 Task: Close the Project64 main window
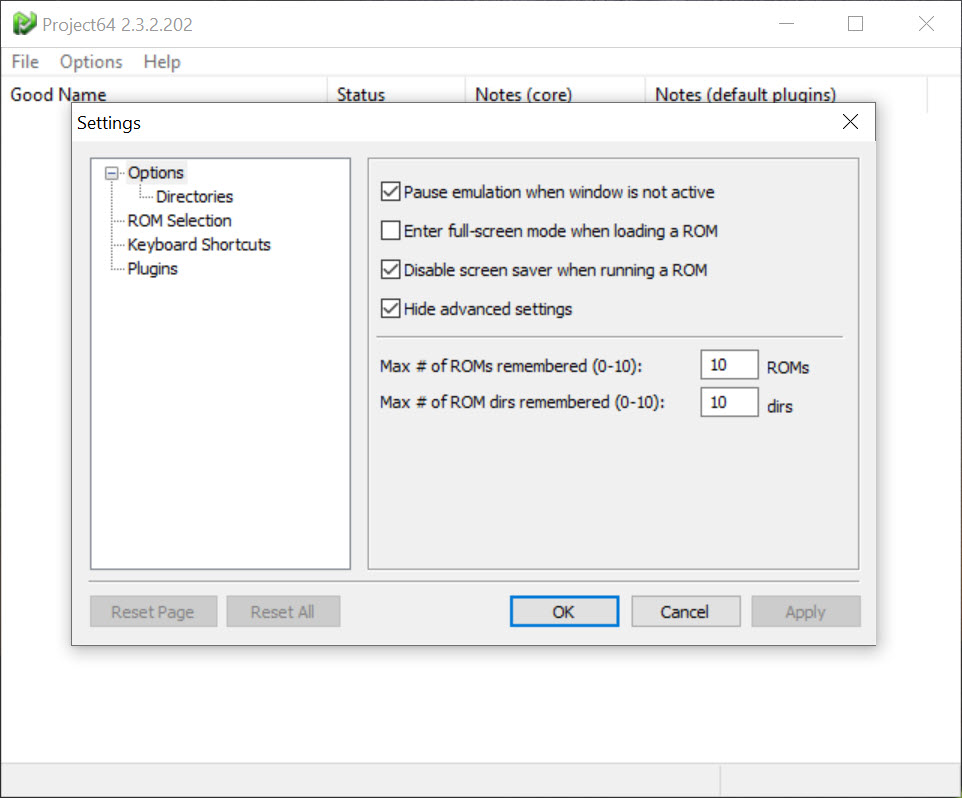coord(926,24)
